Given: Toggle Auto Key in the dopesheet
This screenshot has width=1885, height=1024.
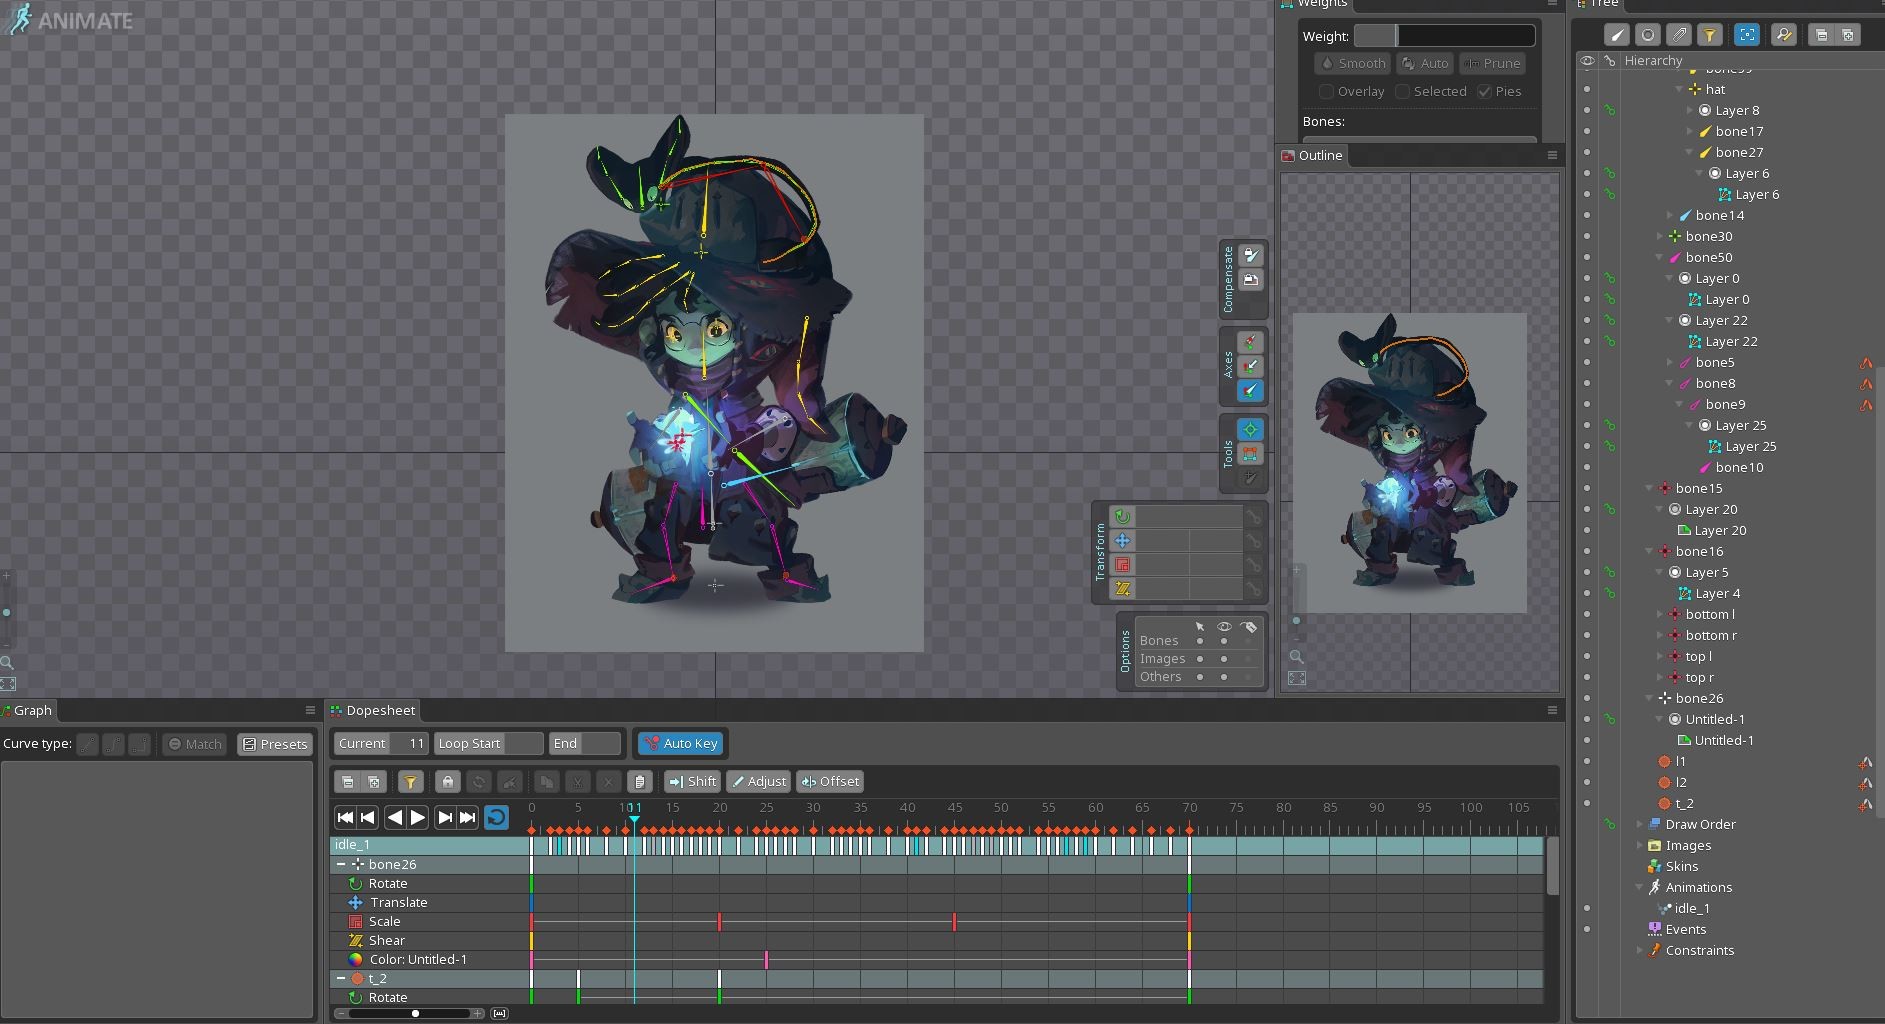Looking at the screenshot, I should (x=680, y=743).
